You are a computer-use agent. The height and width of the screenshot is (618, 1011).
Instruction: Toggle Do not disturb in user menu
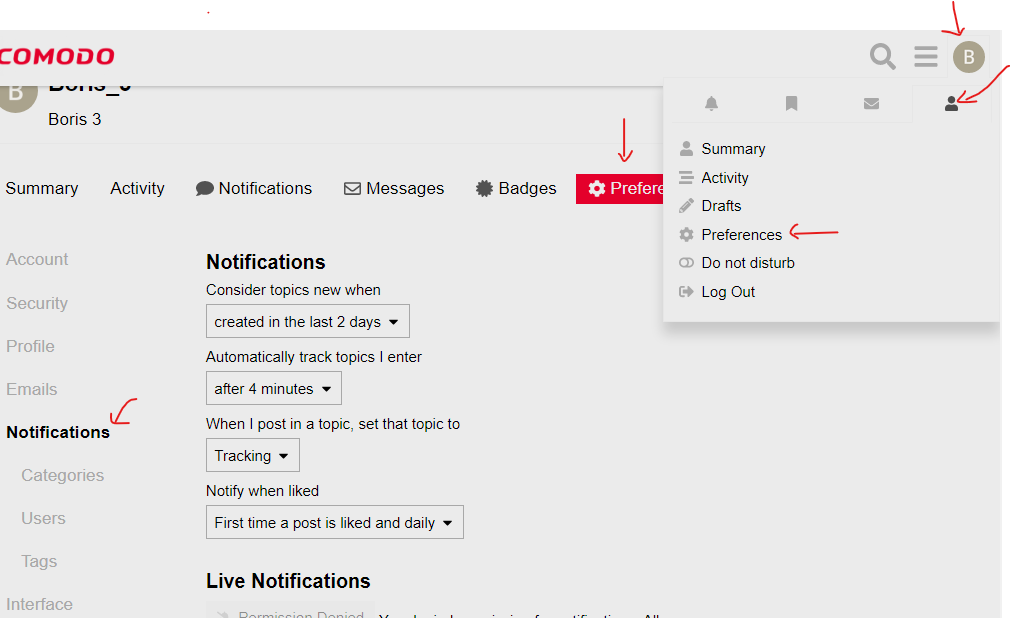747,263
